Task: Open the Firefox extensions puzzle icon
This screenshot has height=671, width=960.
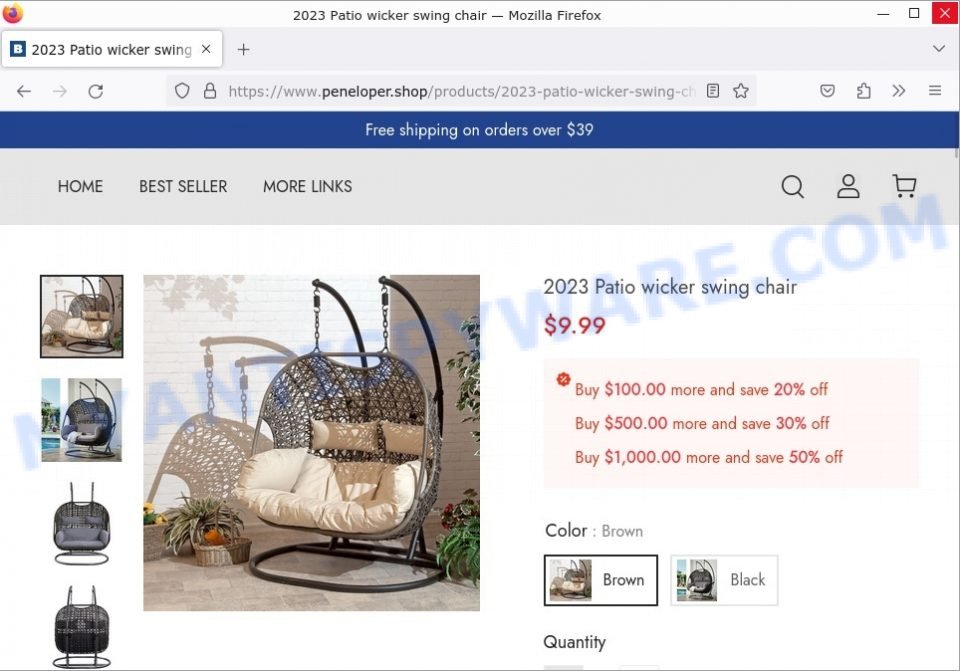Action: coord(863,91)
